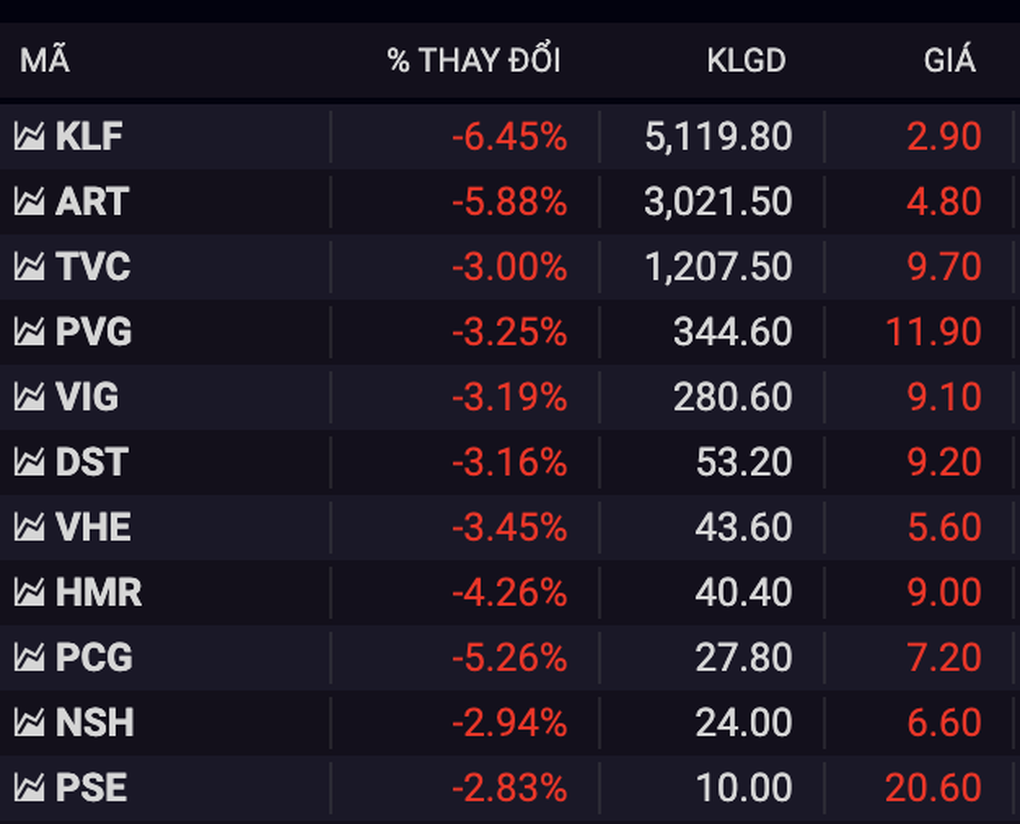This screenshot has height=824, width=1020.
Task: Open the chart icon beside ART
Action: 29,201
